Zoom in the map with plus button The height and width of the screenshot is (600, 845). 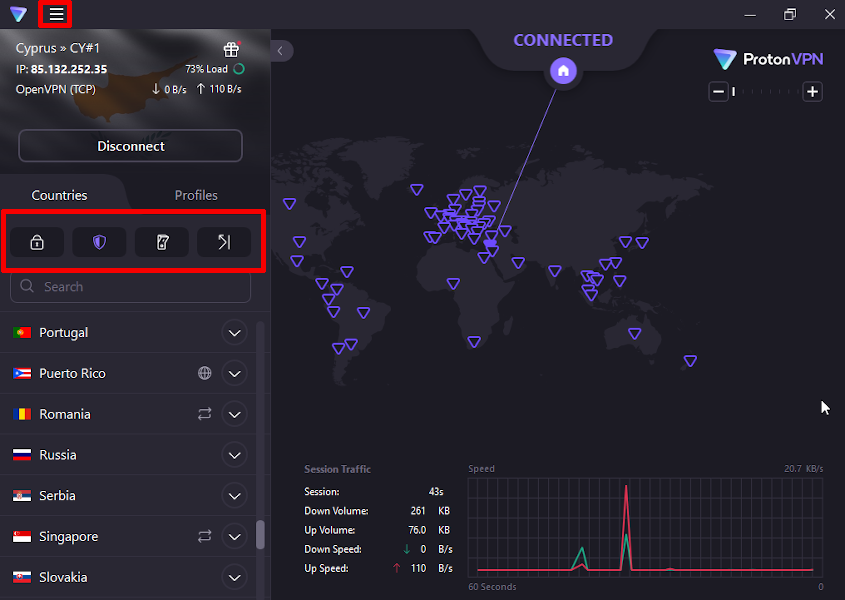coord(812,92)
